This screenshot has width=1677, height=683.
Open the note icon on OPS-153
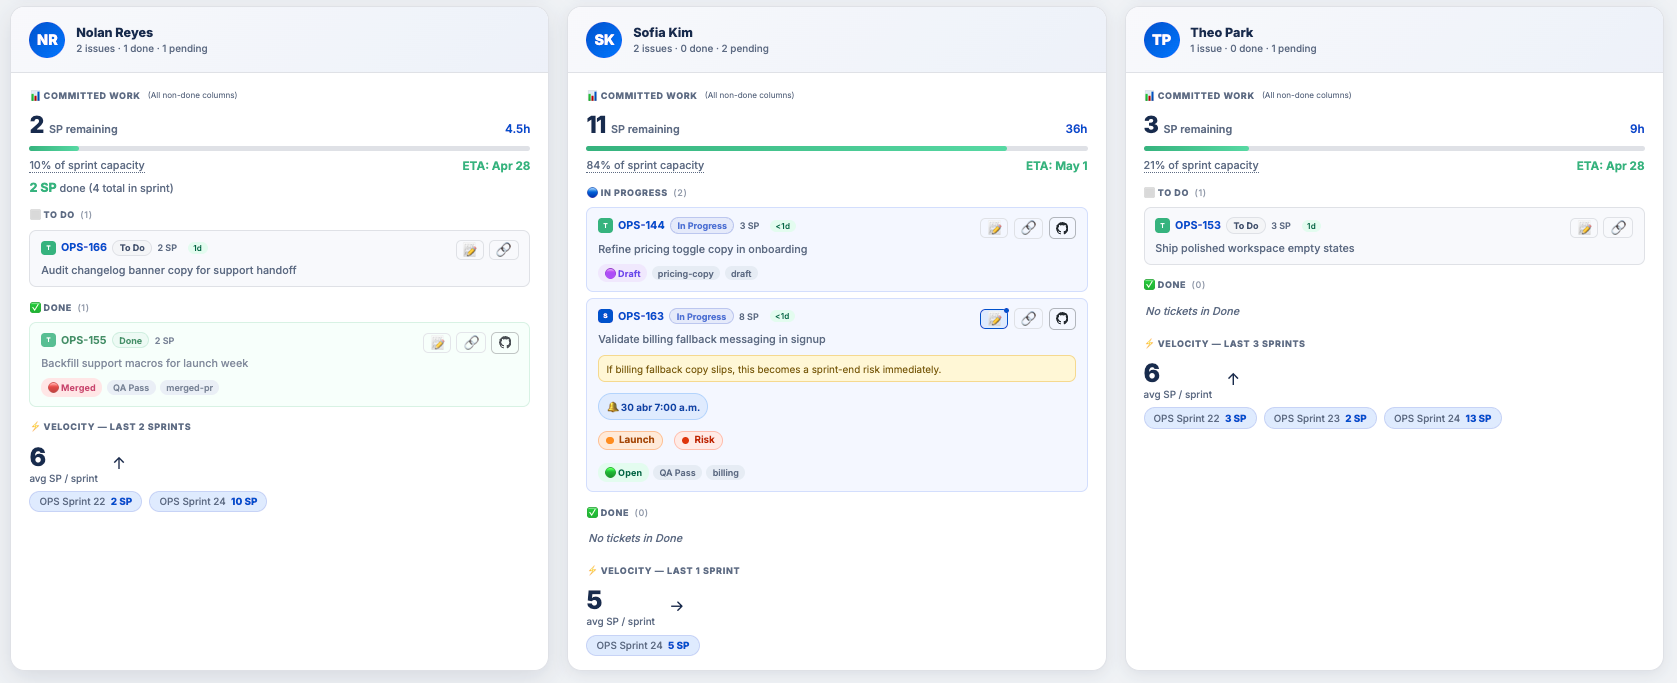click(x=1584, y=228)
